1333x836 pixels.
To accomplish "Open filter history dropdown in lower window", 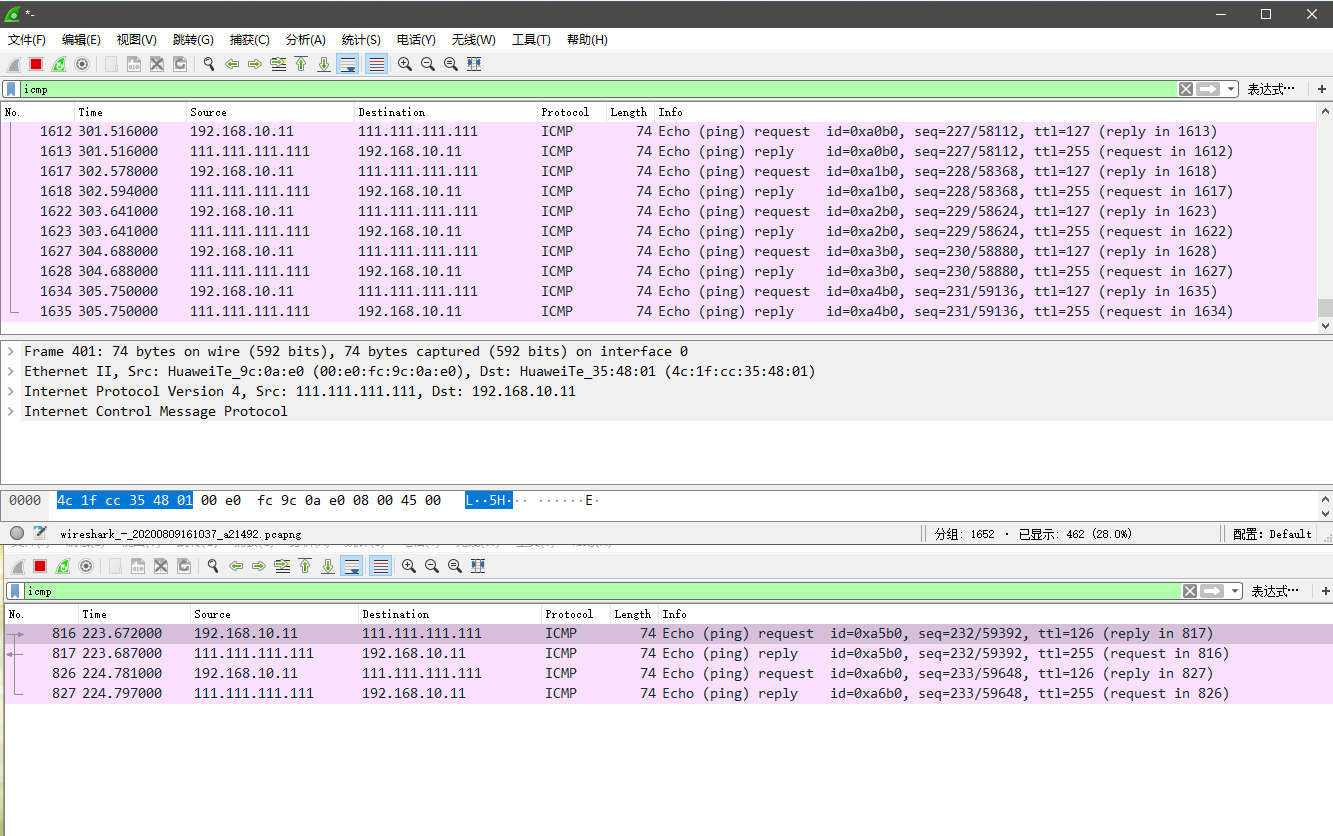I will coord(1235,591).
